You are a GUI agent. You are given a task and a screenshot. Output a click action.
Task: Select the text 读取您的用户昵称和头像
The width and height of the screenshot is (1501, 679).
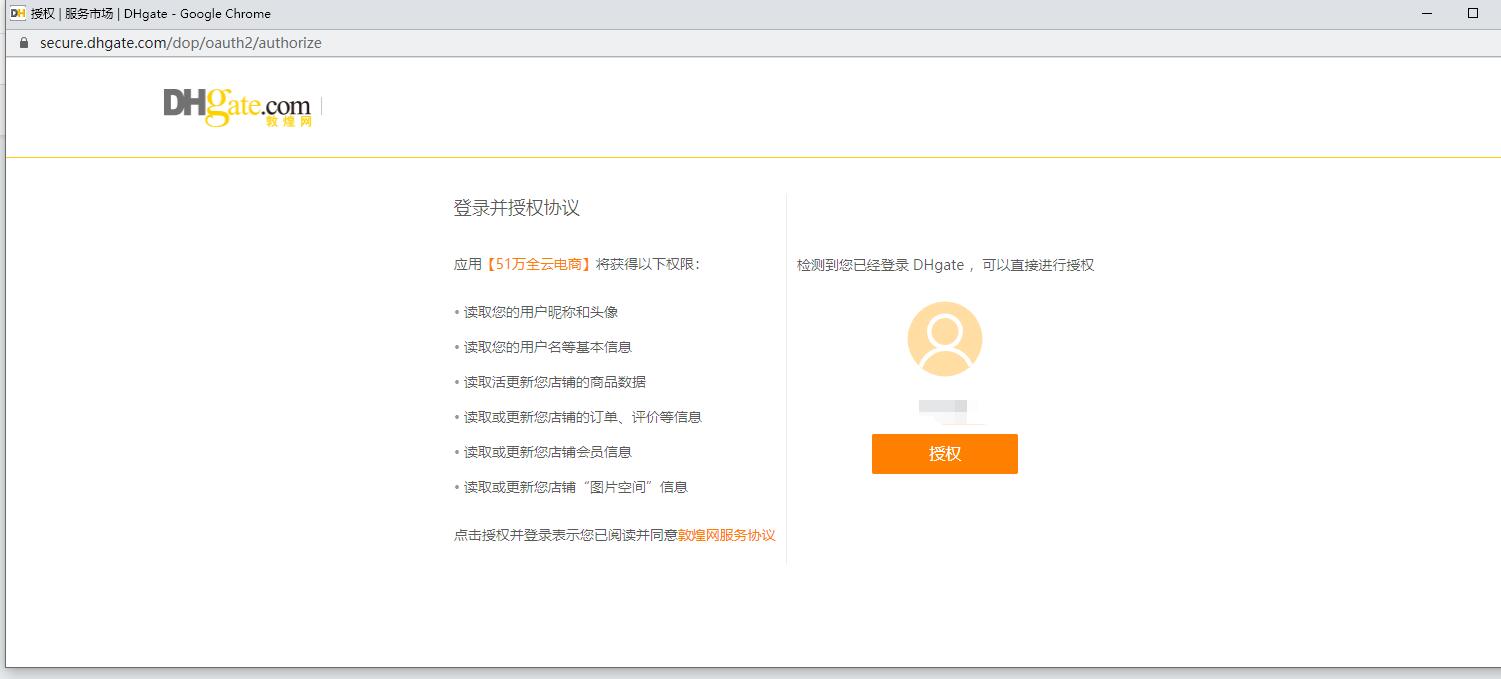point(541,312)
